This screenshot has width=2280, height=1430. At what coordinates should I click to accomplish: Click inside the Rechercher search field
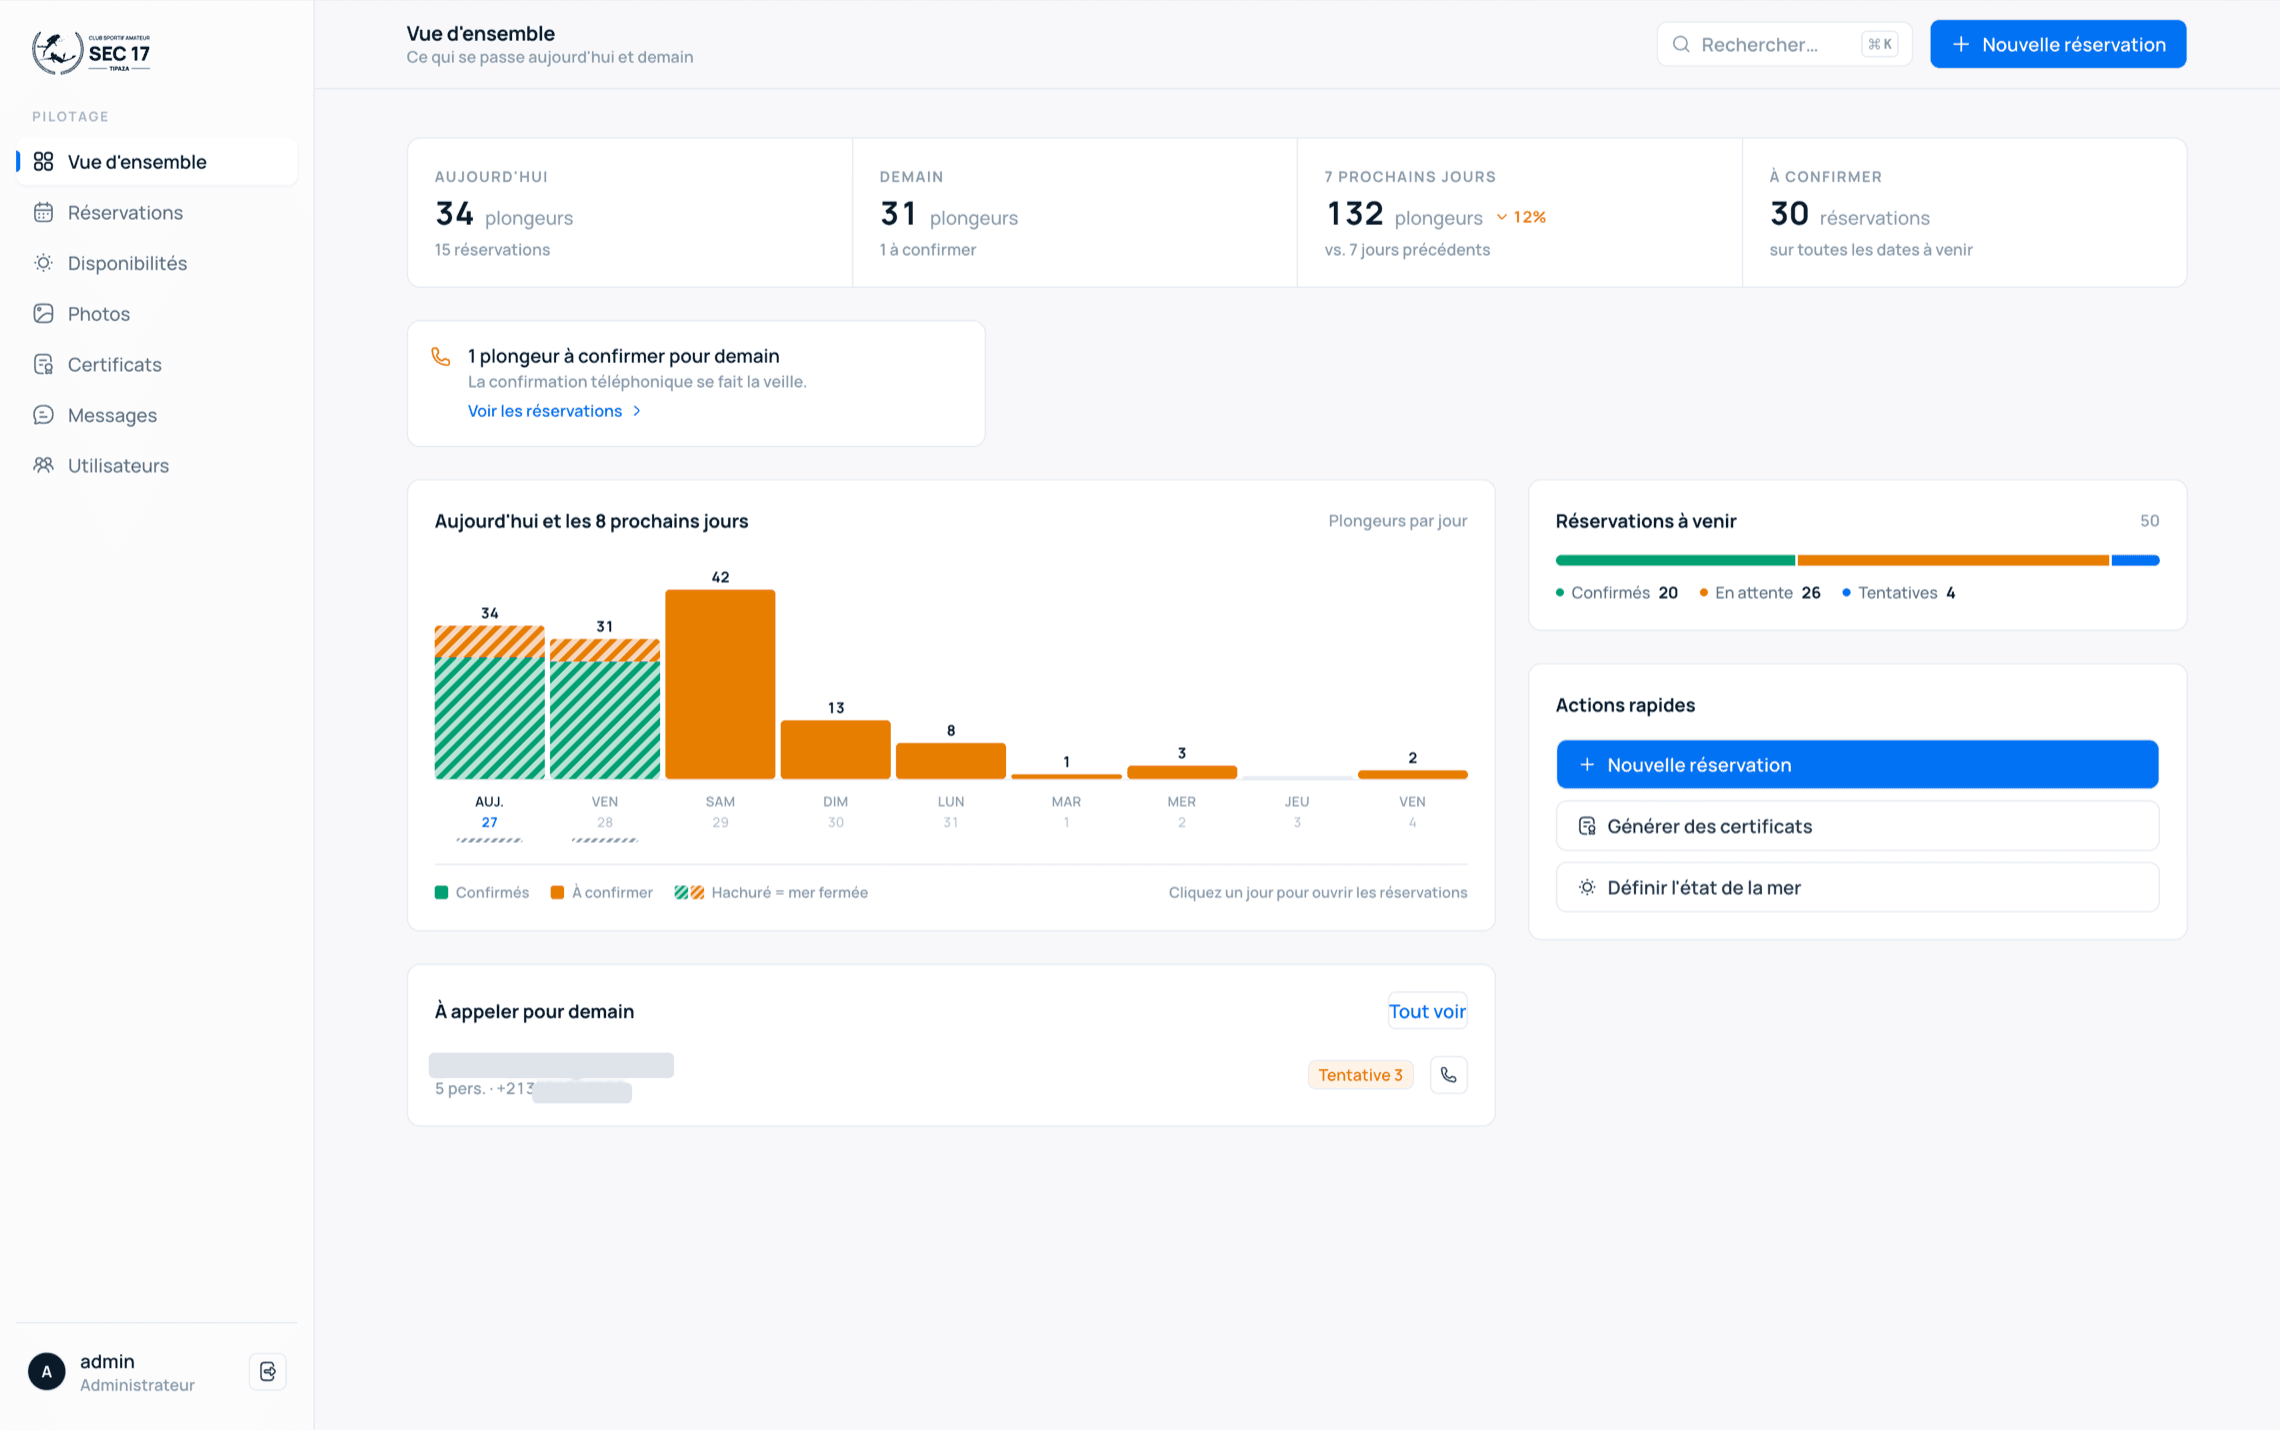click(x=1784, y=44)
